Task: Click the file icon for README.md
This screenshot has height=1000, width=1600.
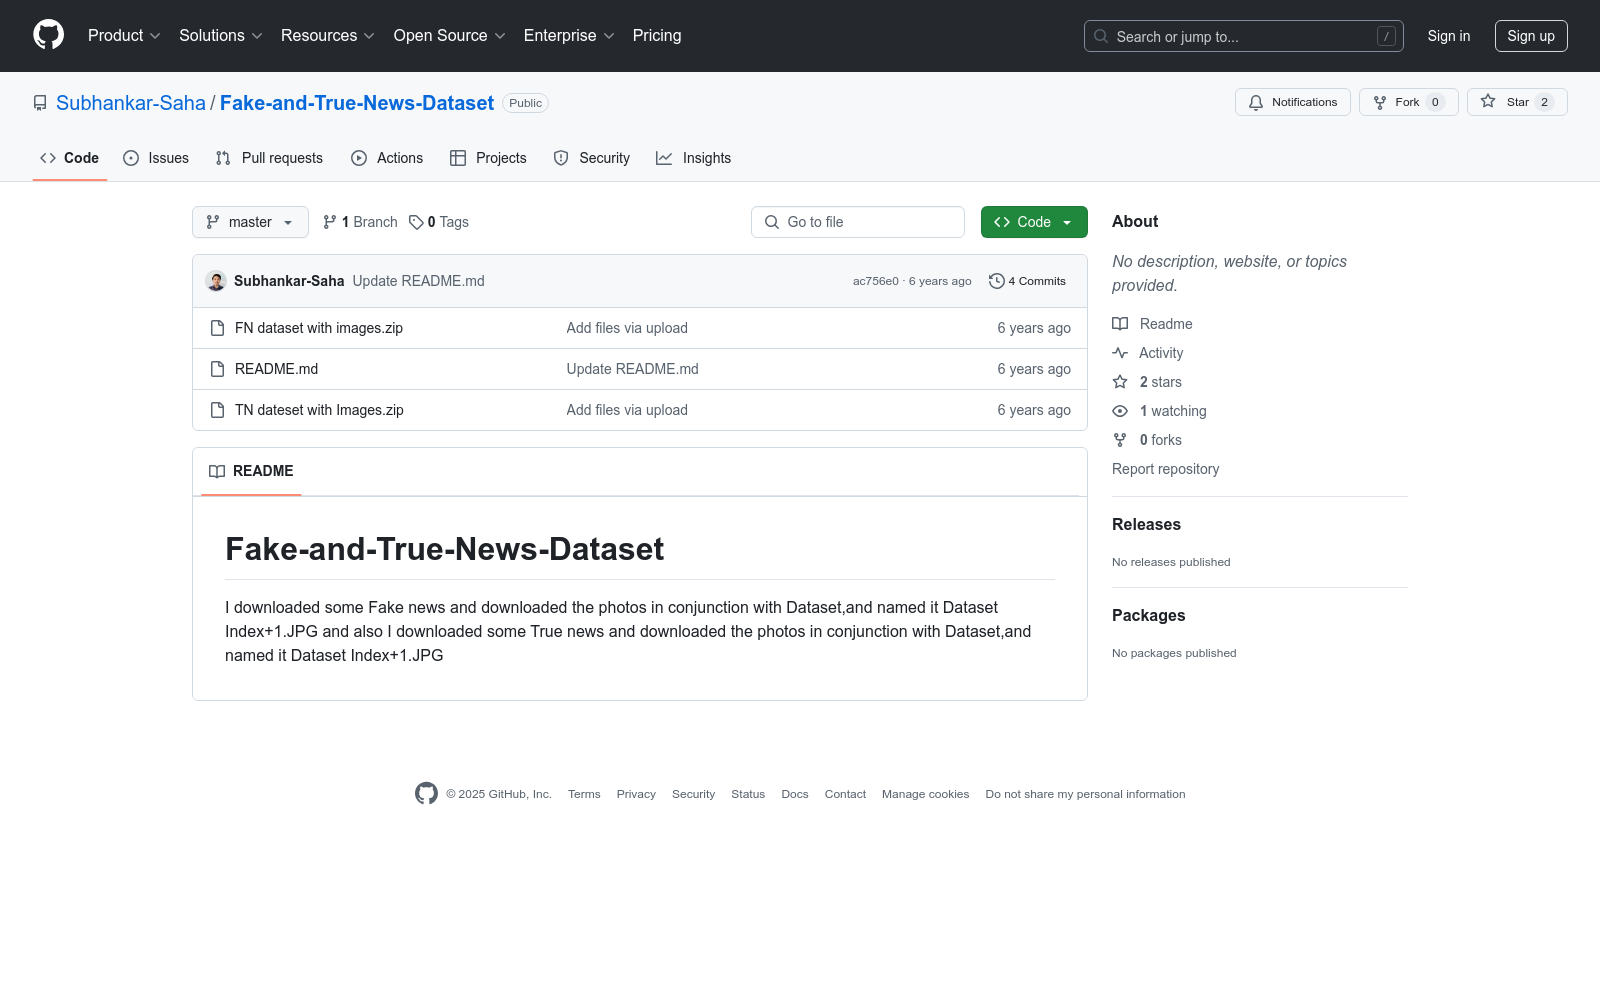Action: coord(217,369)
